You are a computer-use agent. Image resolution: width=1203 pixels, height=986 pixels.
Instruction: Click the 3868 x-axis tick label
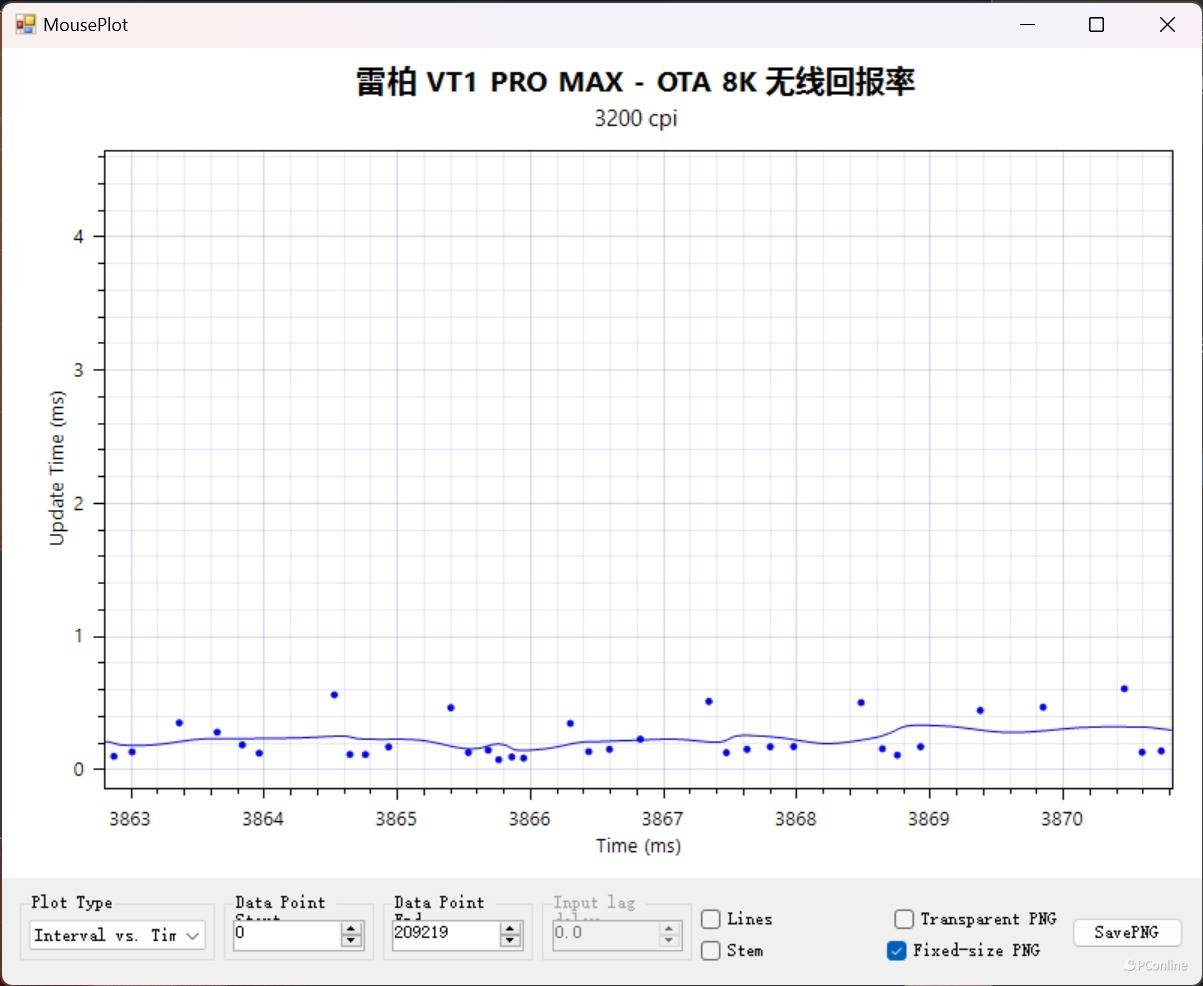point(796,819)
